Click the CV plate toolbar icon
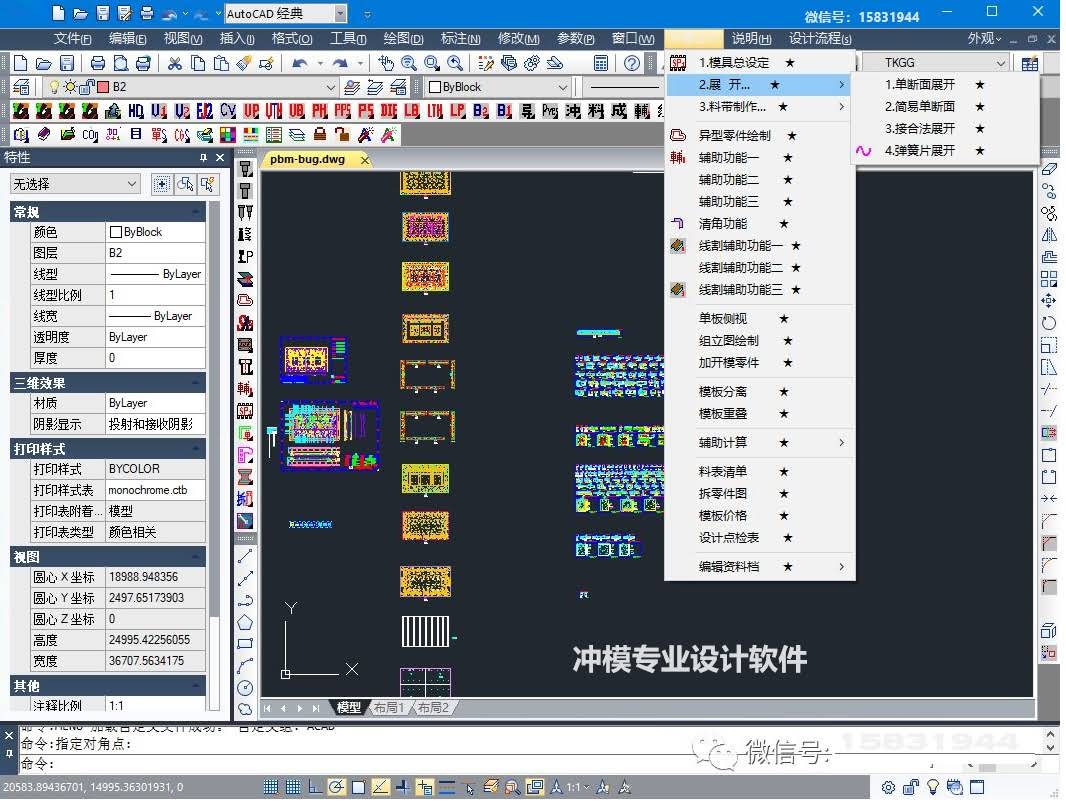This screenshot has height=802, width=1066. [x=228, y=111]
